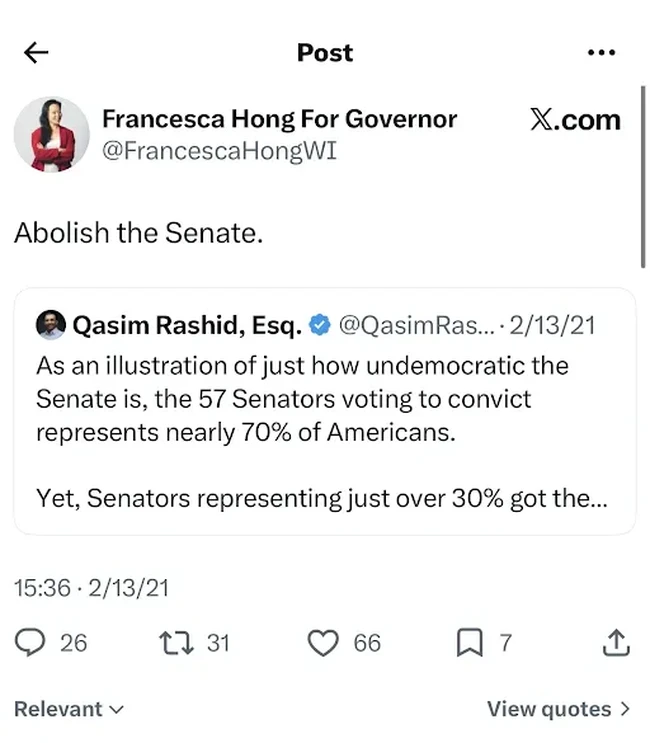Click the Francesca Hong For Governor name
The image size is (650, 743).
coord(280,119)
